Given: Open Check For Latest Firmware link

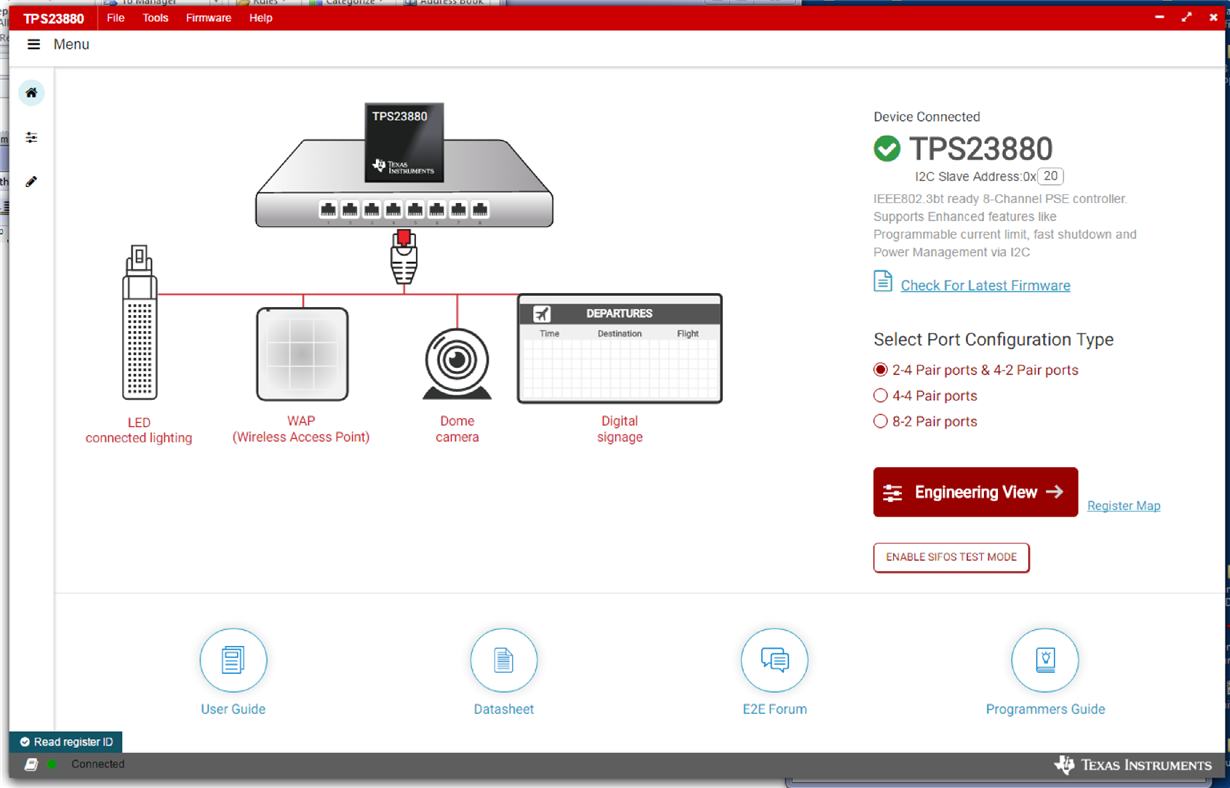Looking at the screenshot, I should pyautogui.click(x=985, y=286).
